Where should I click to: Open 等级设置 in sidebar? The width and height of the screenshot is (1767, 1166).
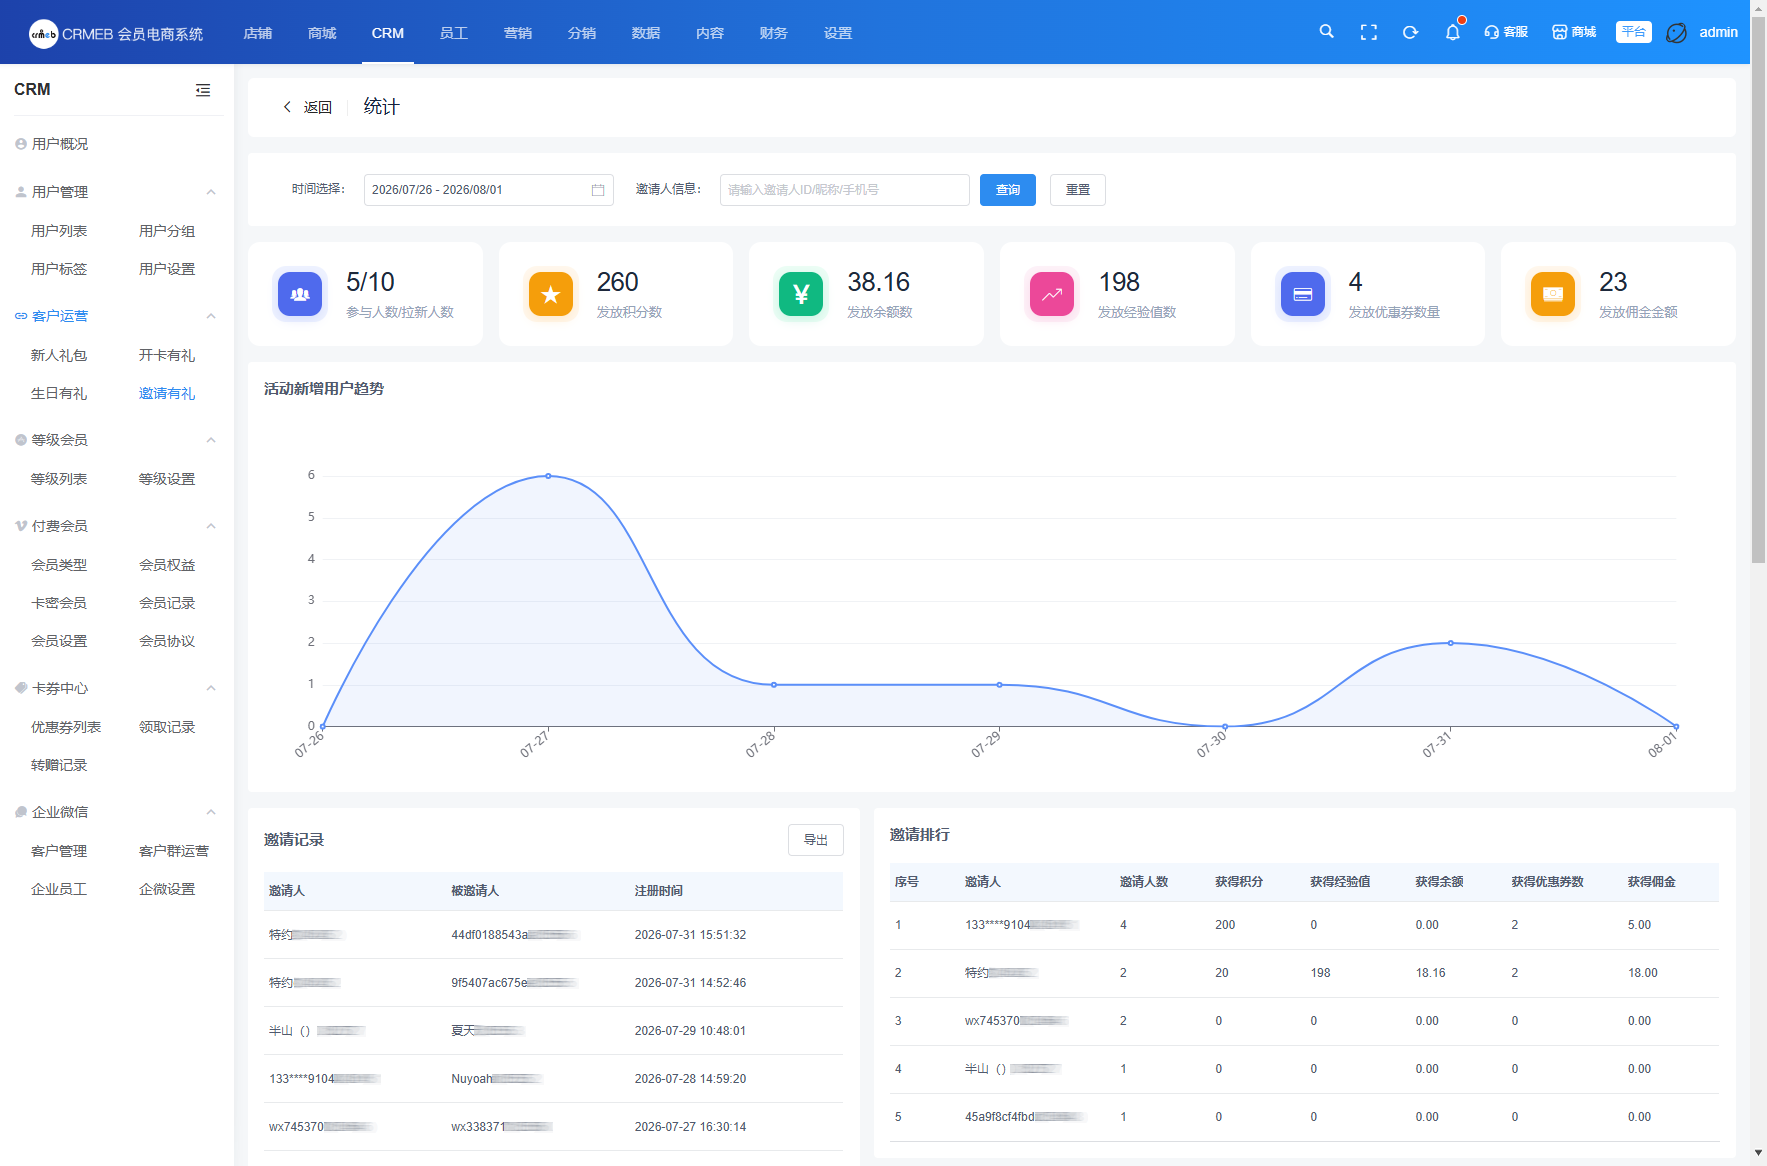[167, 479]
